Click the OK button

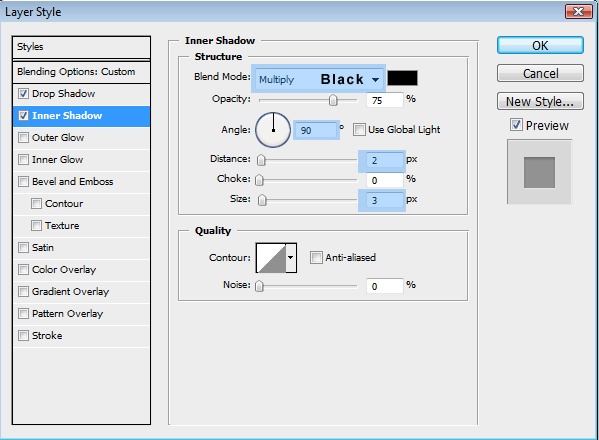point(540,45)
